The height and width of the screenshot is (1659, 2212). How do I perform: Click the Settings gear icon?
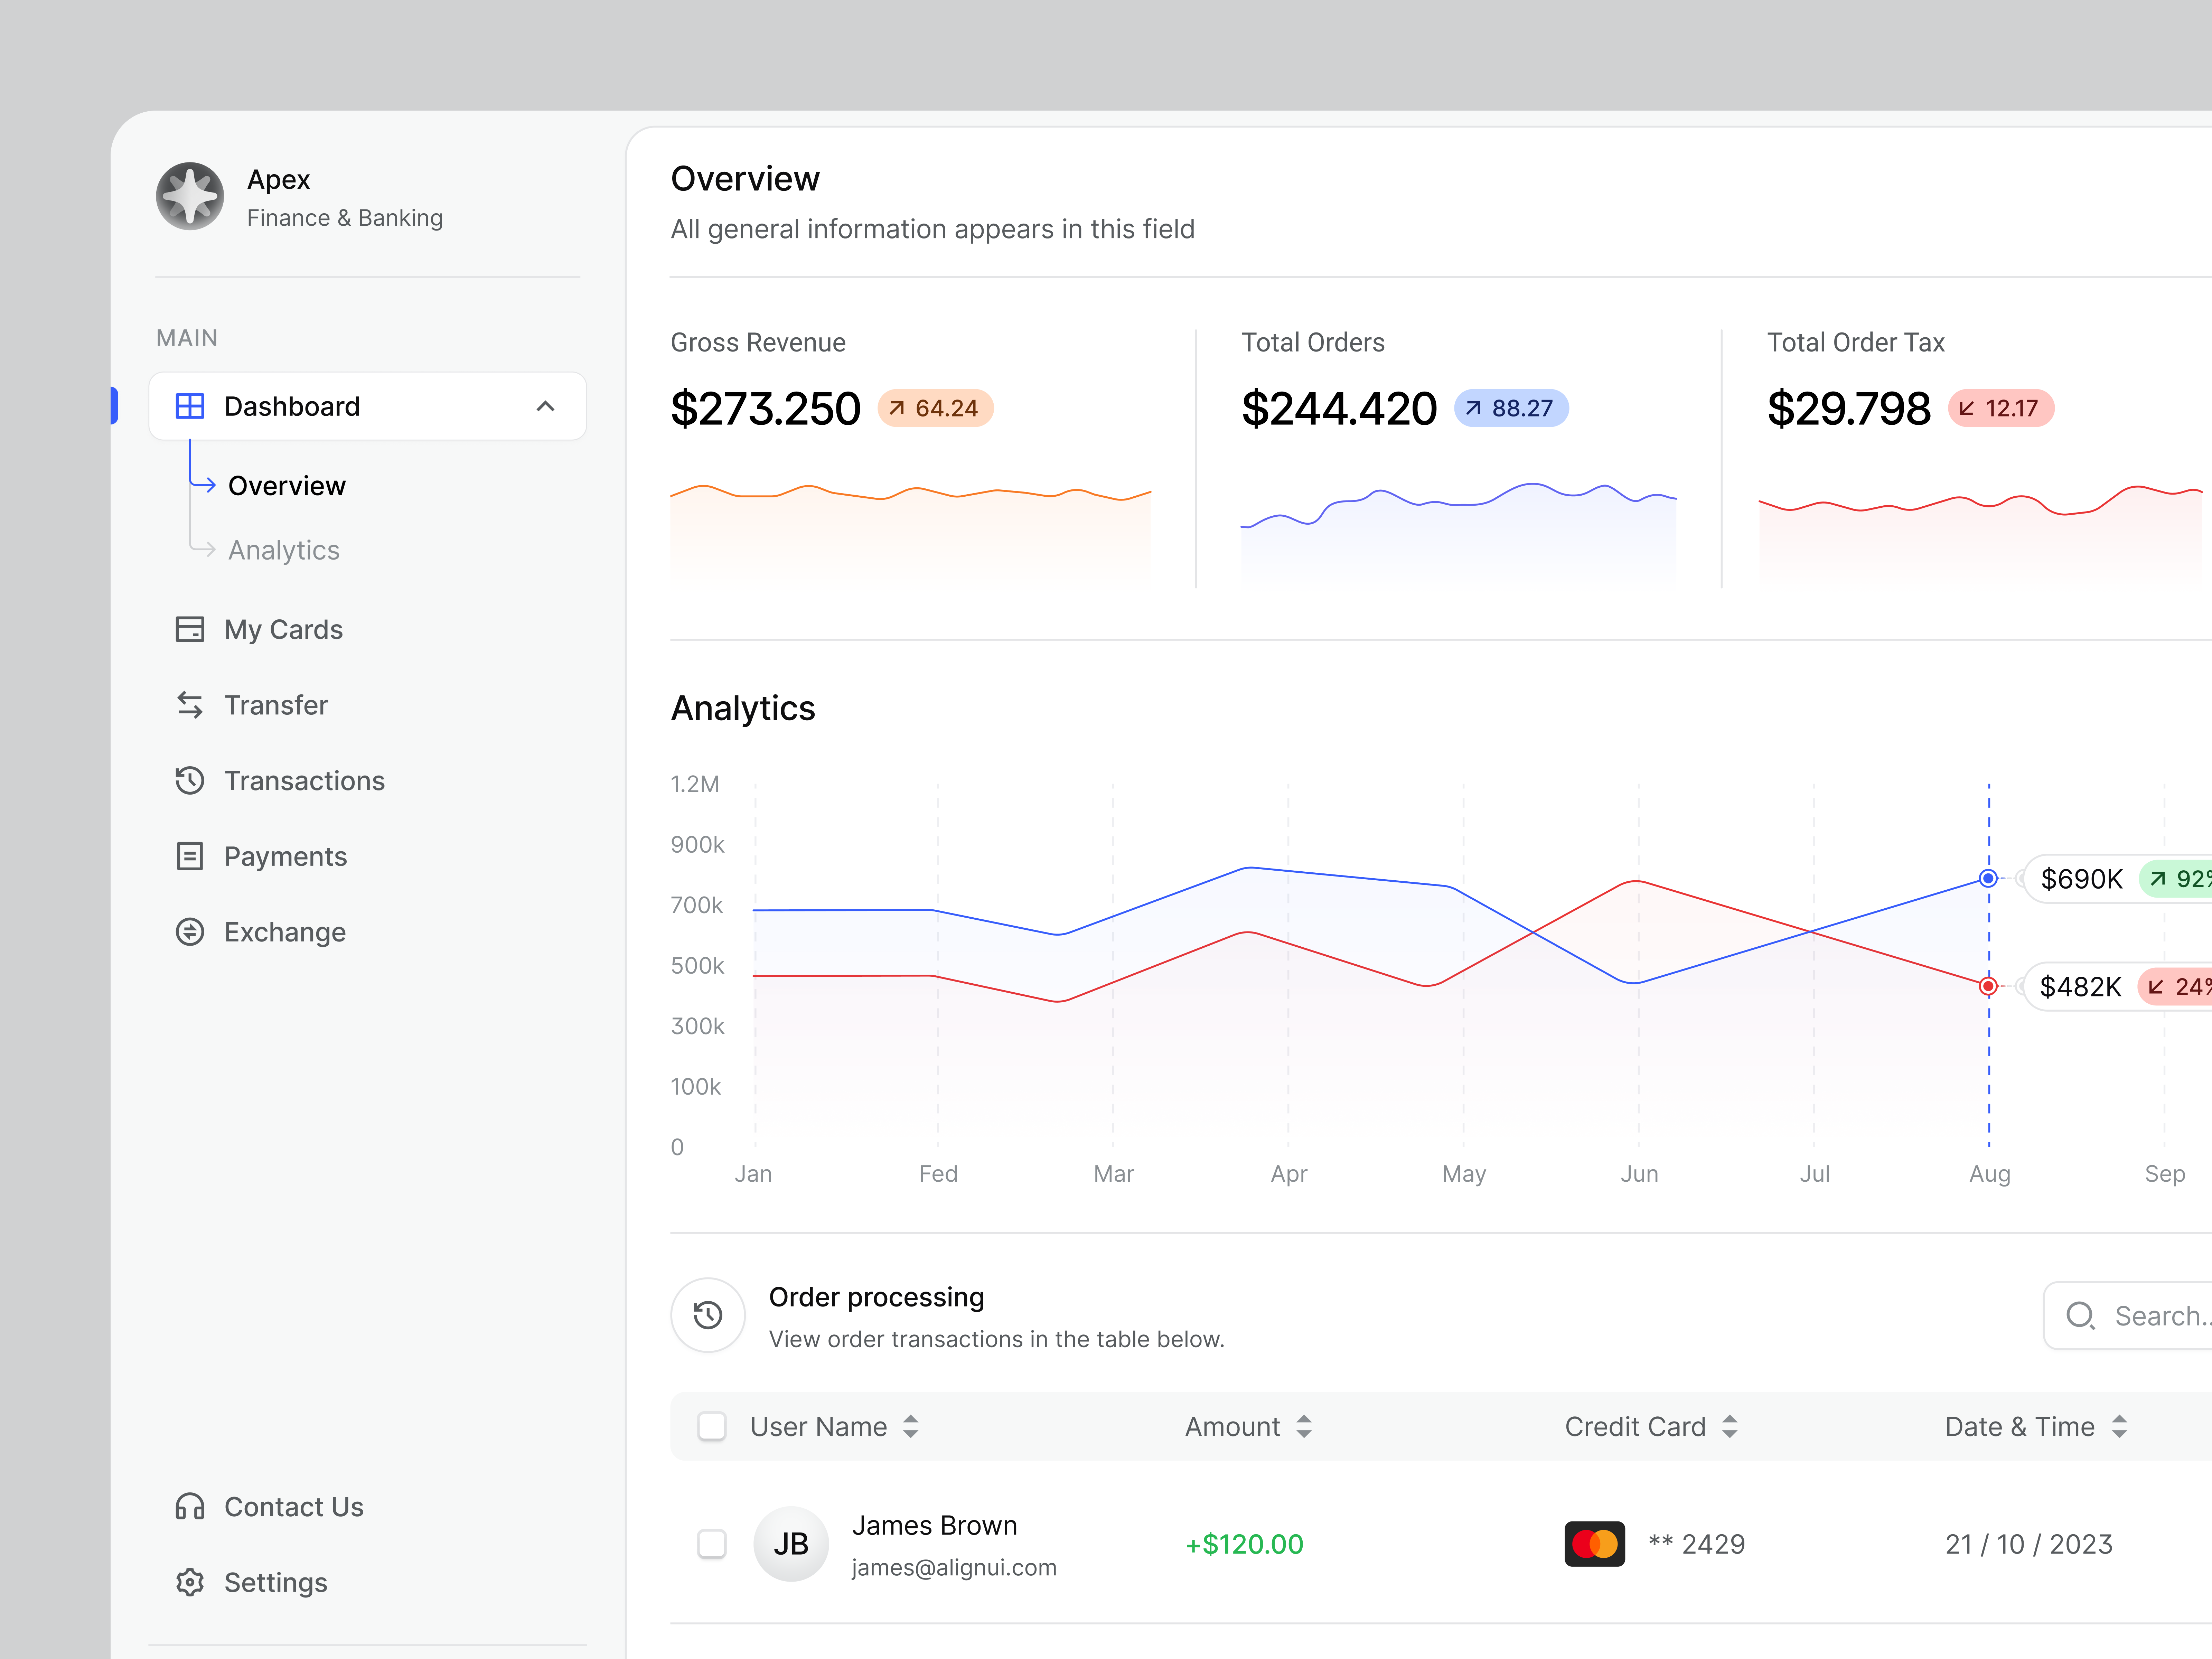point(190,1582)
